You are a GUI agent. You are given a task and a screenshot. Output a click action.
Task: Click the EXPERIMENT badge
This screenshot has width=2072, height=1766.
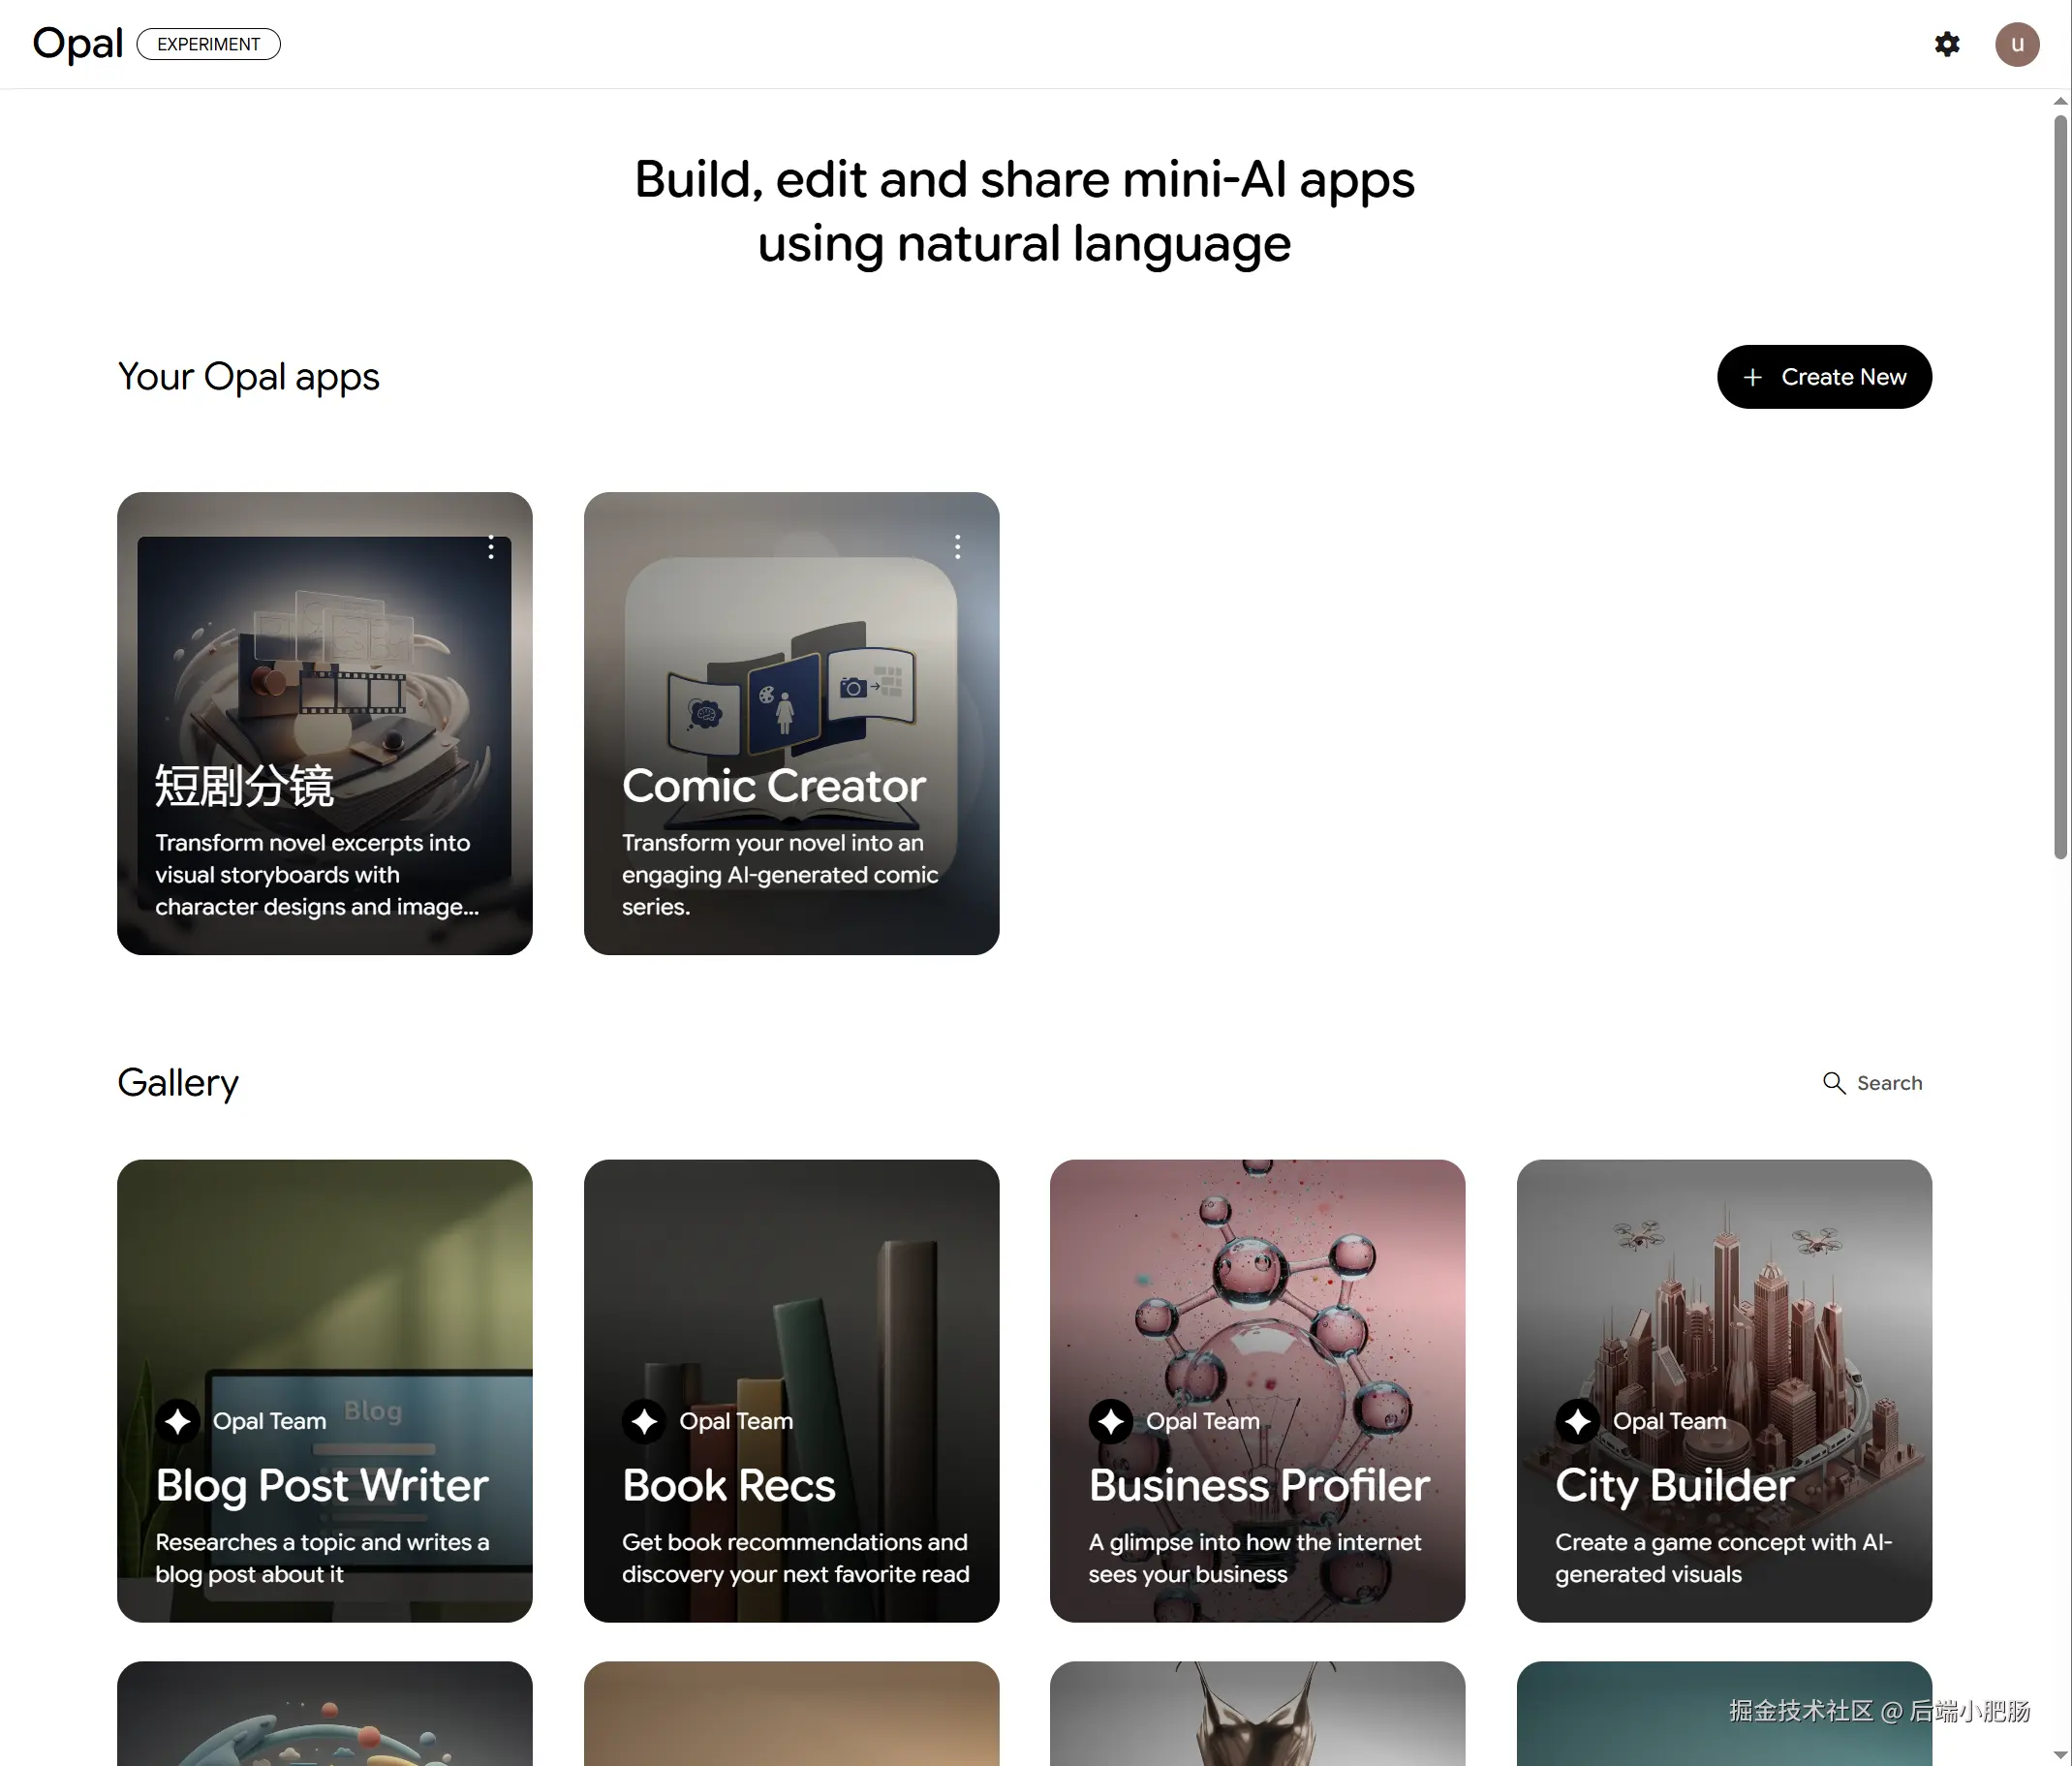208,44
